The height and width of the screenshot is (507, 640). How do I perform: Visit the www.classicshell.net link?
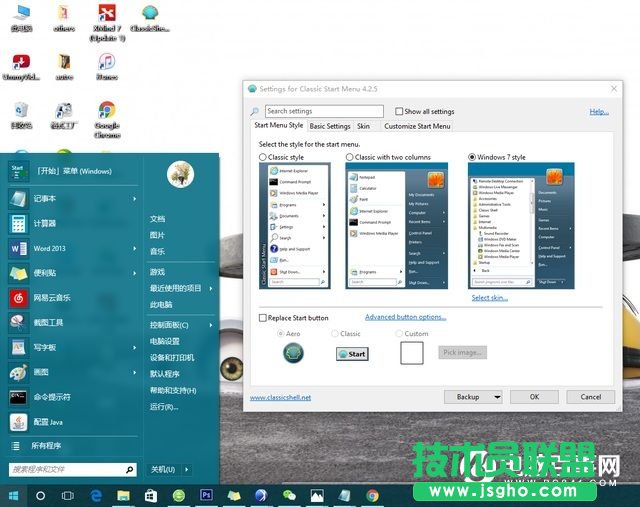280,398
